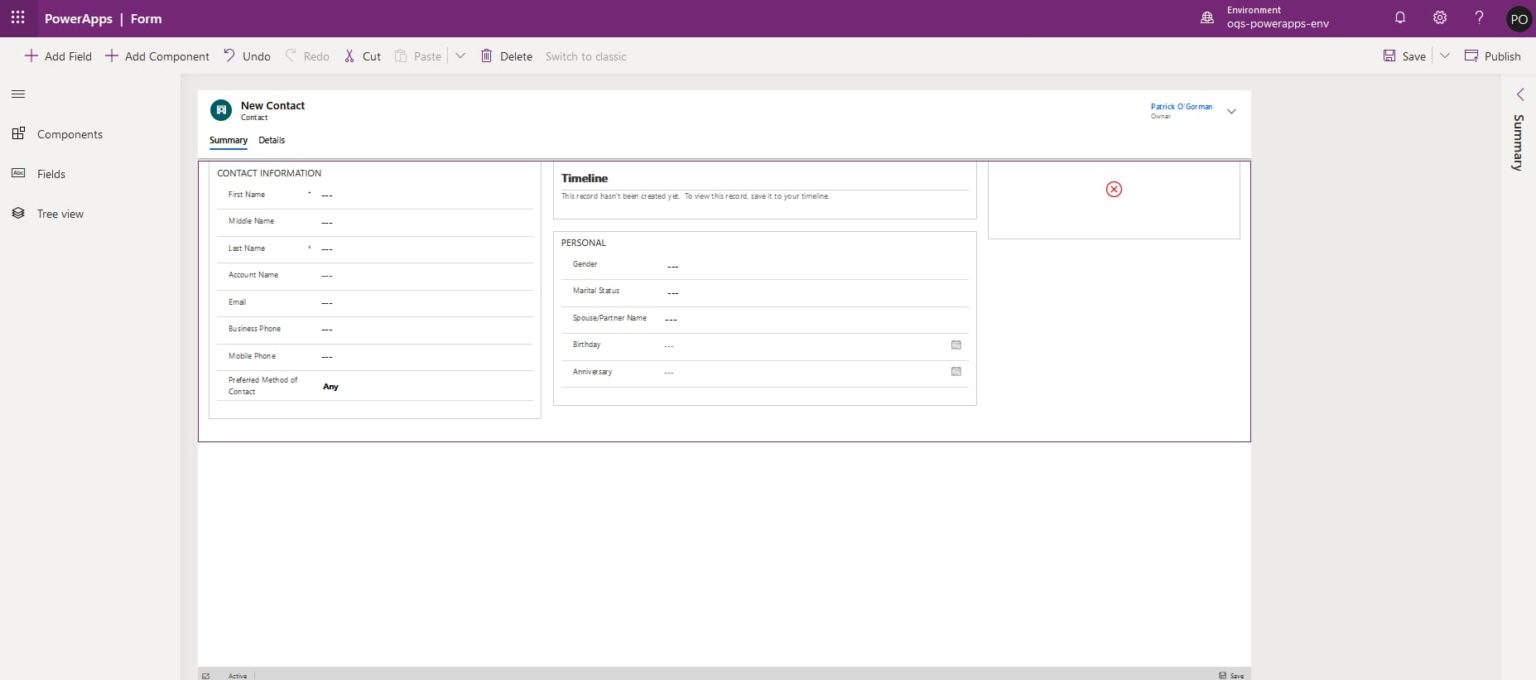Click the Birthday calendar picker icon
Screen dimensions: 1536x680
(x=956, y=345)
